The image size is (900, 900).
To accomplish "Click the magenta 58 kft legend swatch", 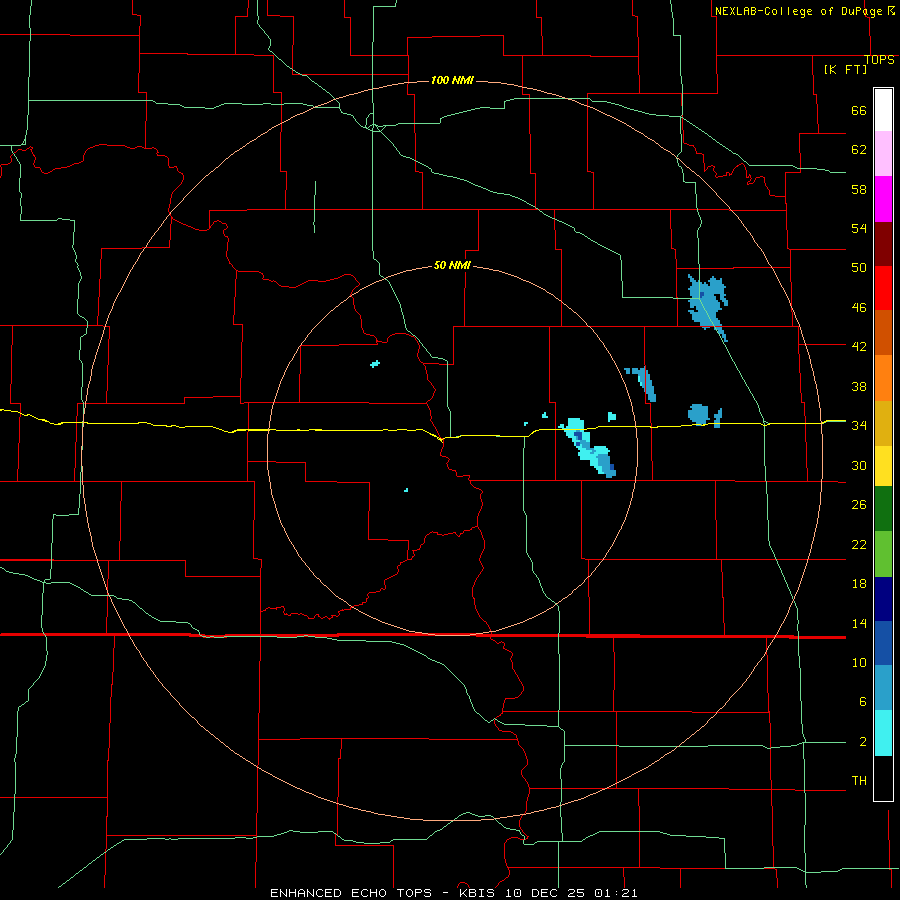I will pyautogui.click(x=883, y=199).
